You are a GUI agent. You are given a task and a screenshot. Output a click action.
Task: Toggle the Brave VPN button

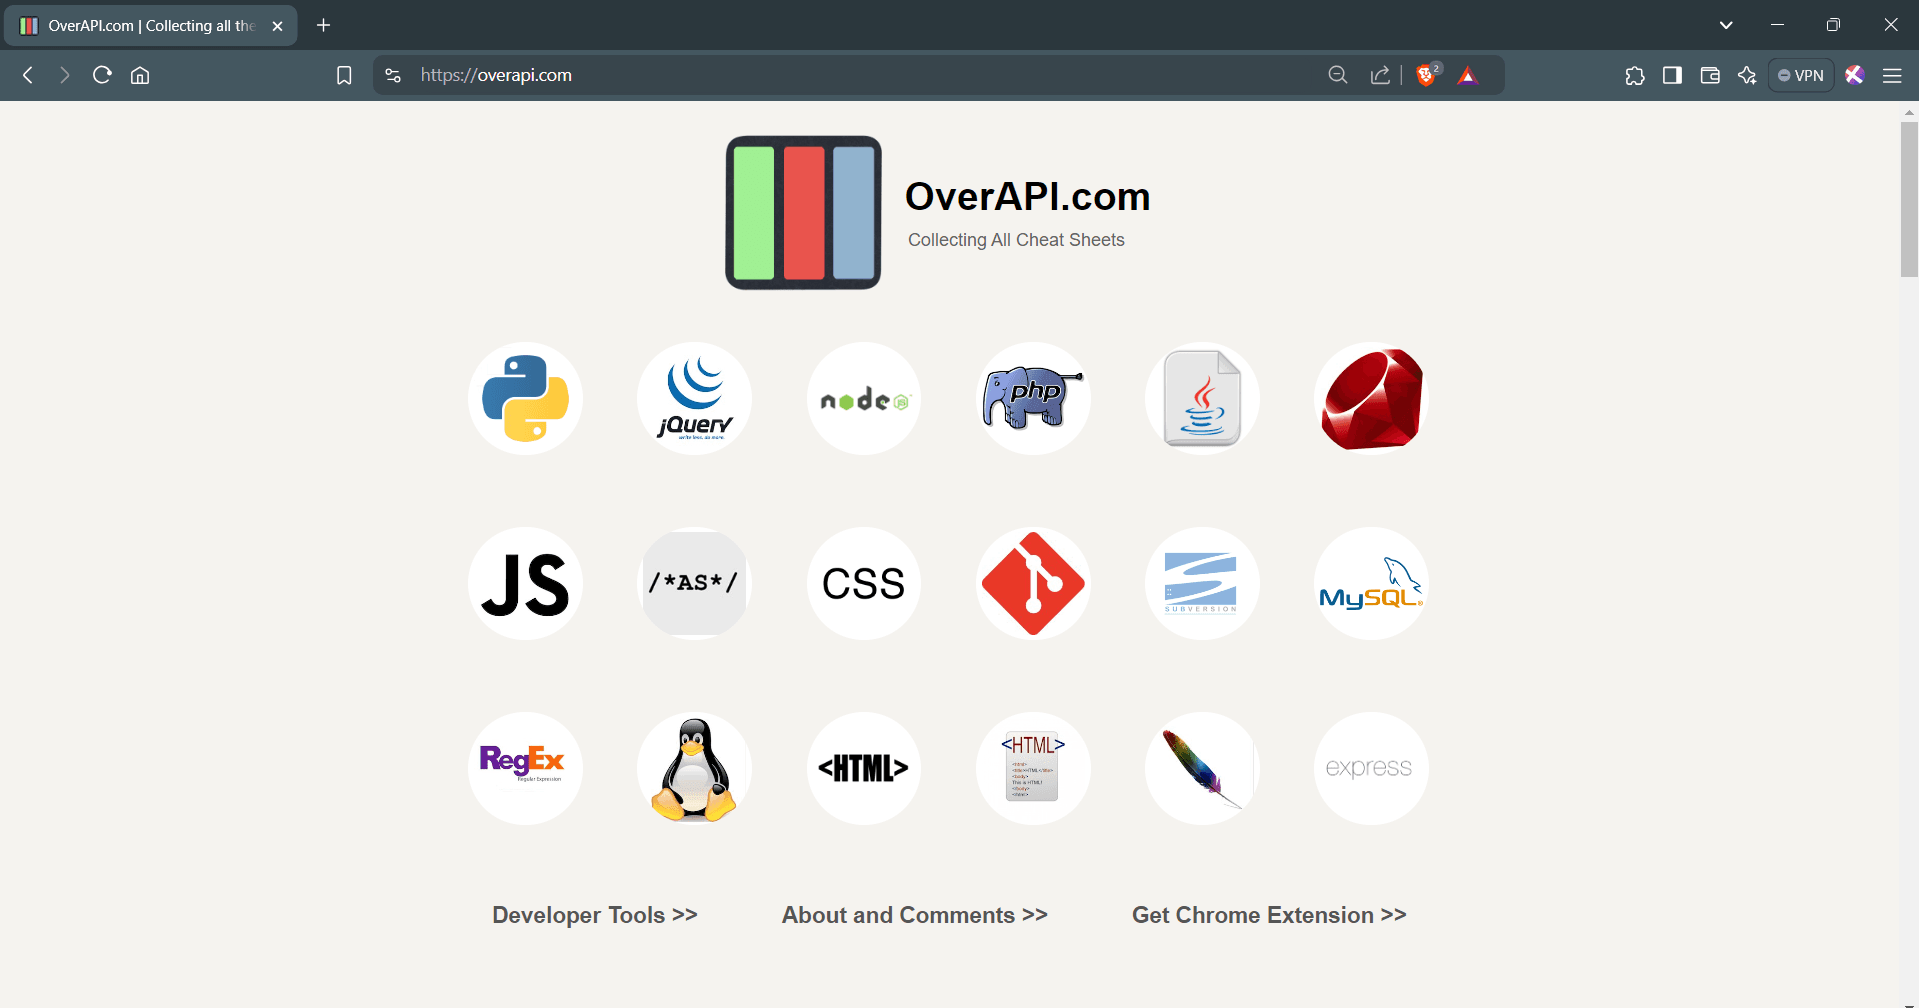[x=1801, y=75]
